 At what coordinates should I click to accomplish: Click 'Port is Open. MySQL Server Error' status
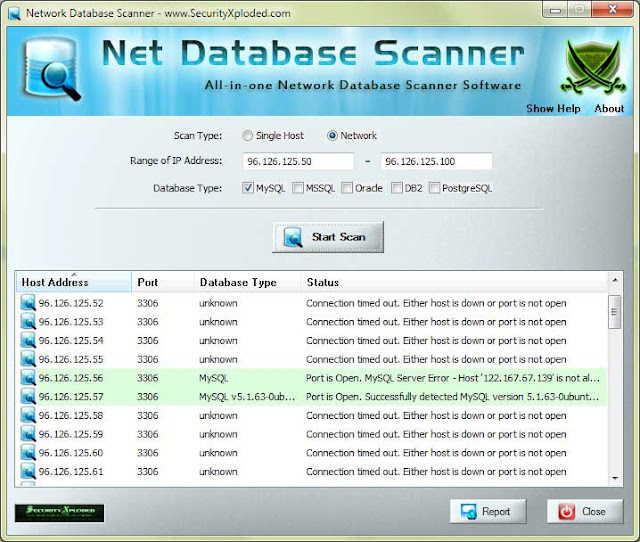[453, 378]
